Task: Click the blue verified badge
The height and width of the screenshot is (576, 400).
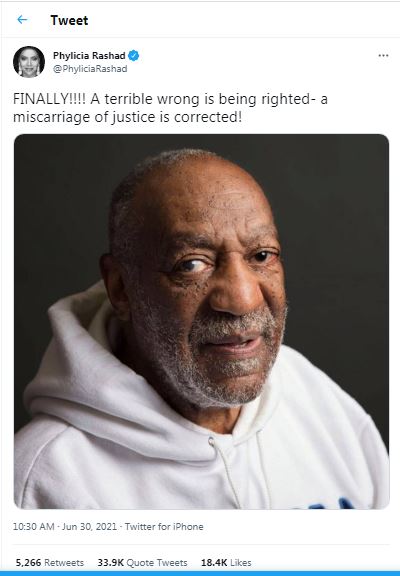Action: 134,55
